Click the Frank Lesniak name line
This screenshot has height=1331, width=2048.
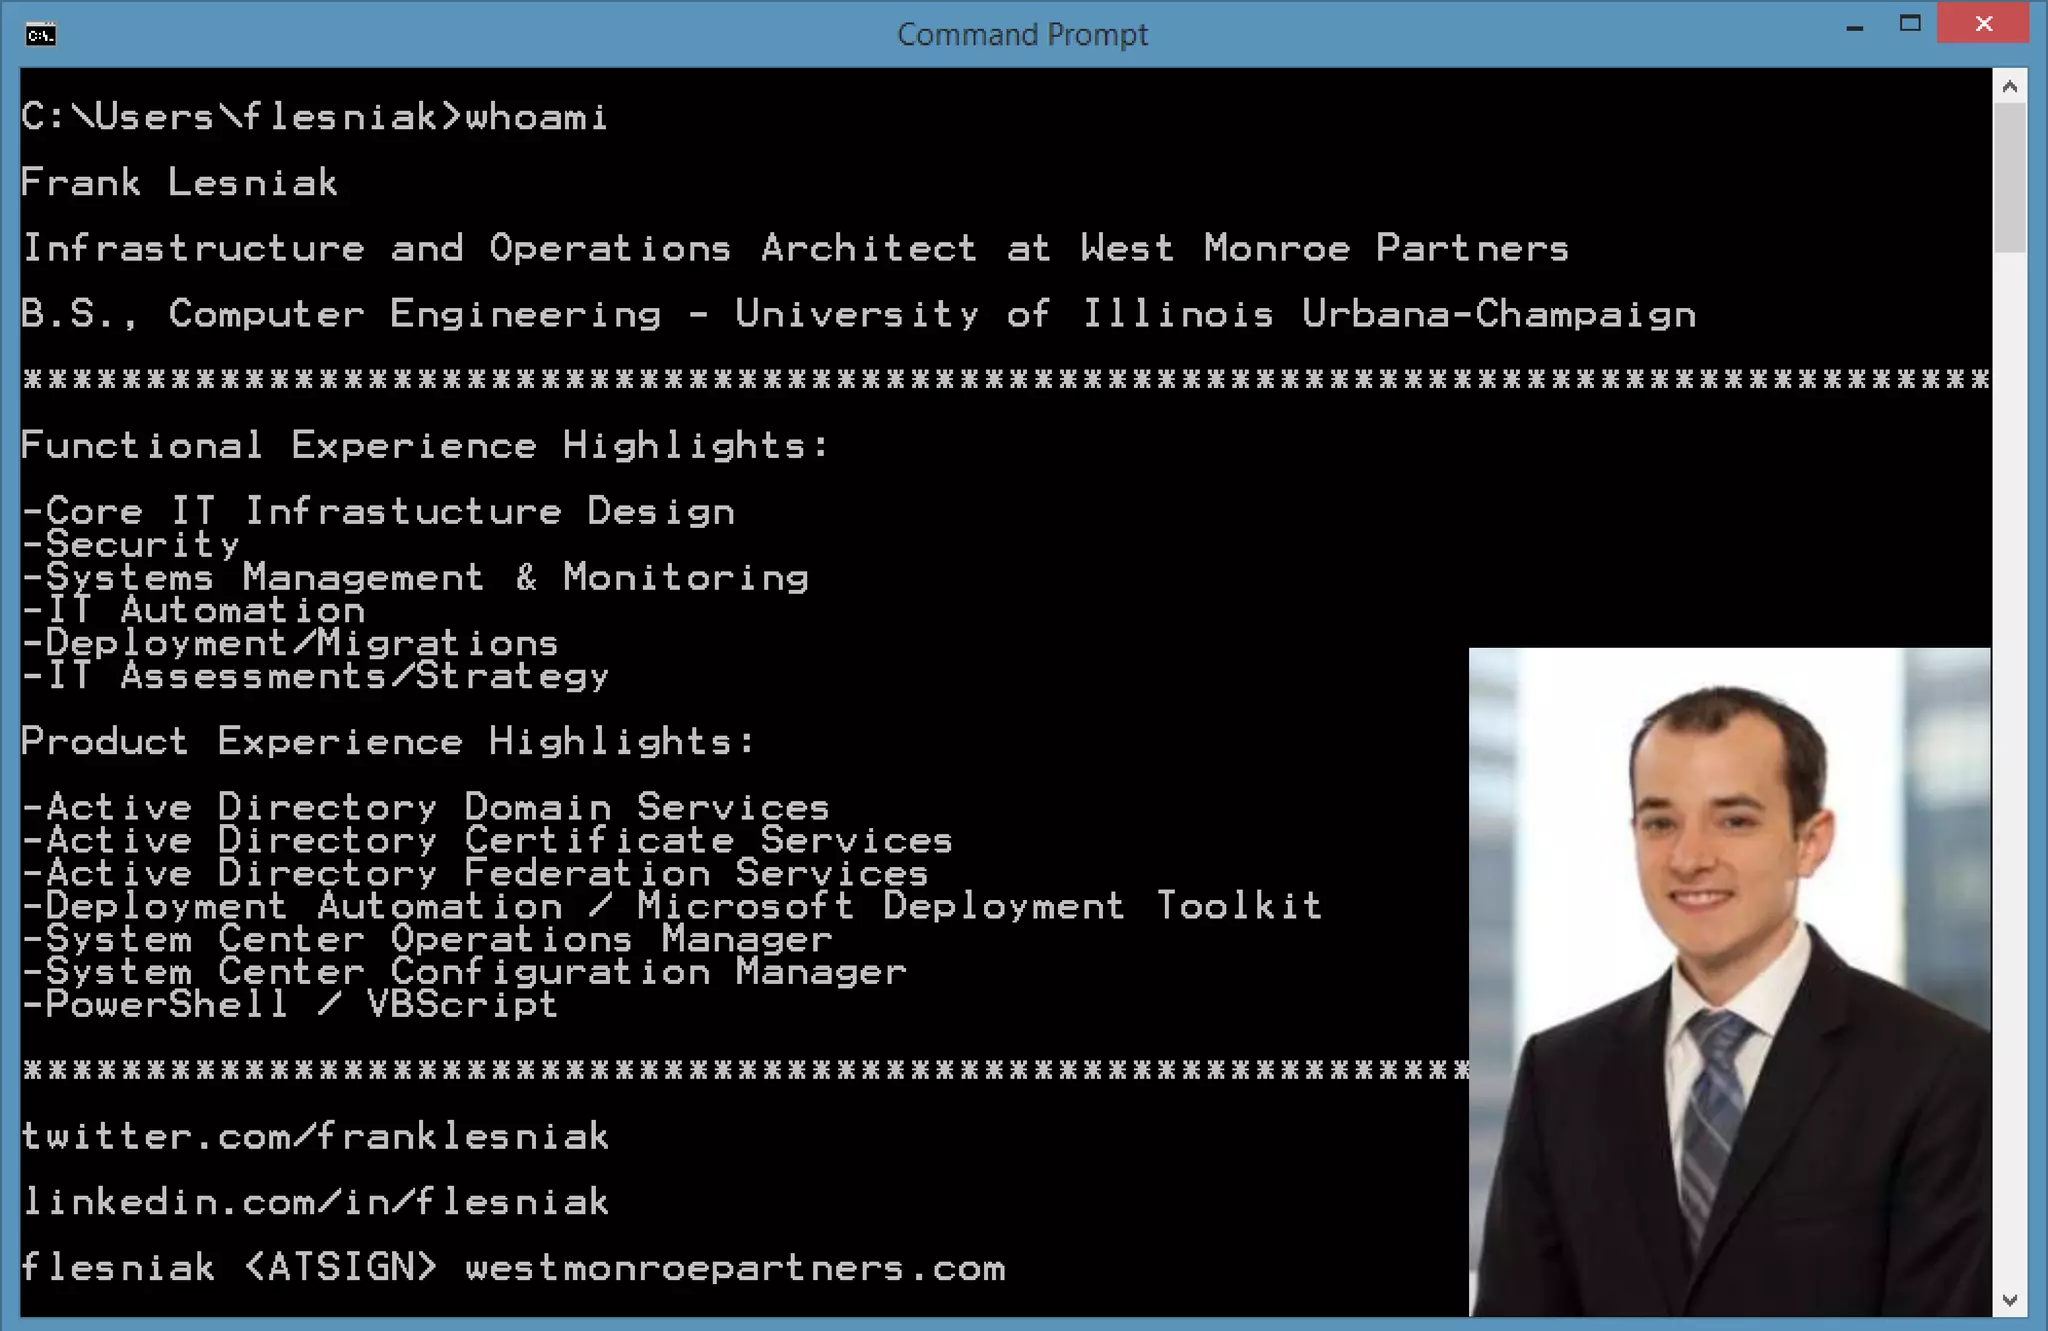[180, 183]
